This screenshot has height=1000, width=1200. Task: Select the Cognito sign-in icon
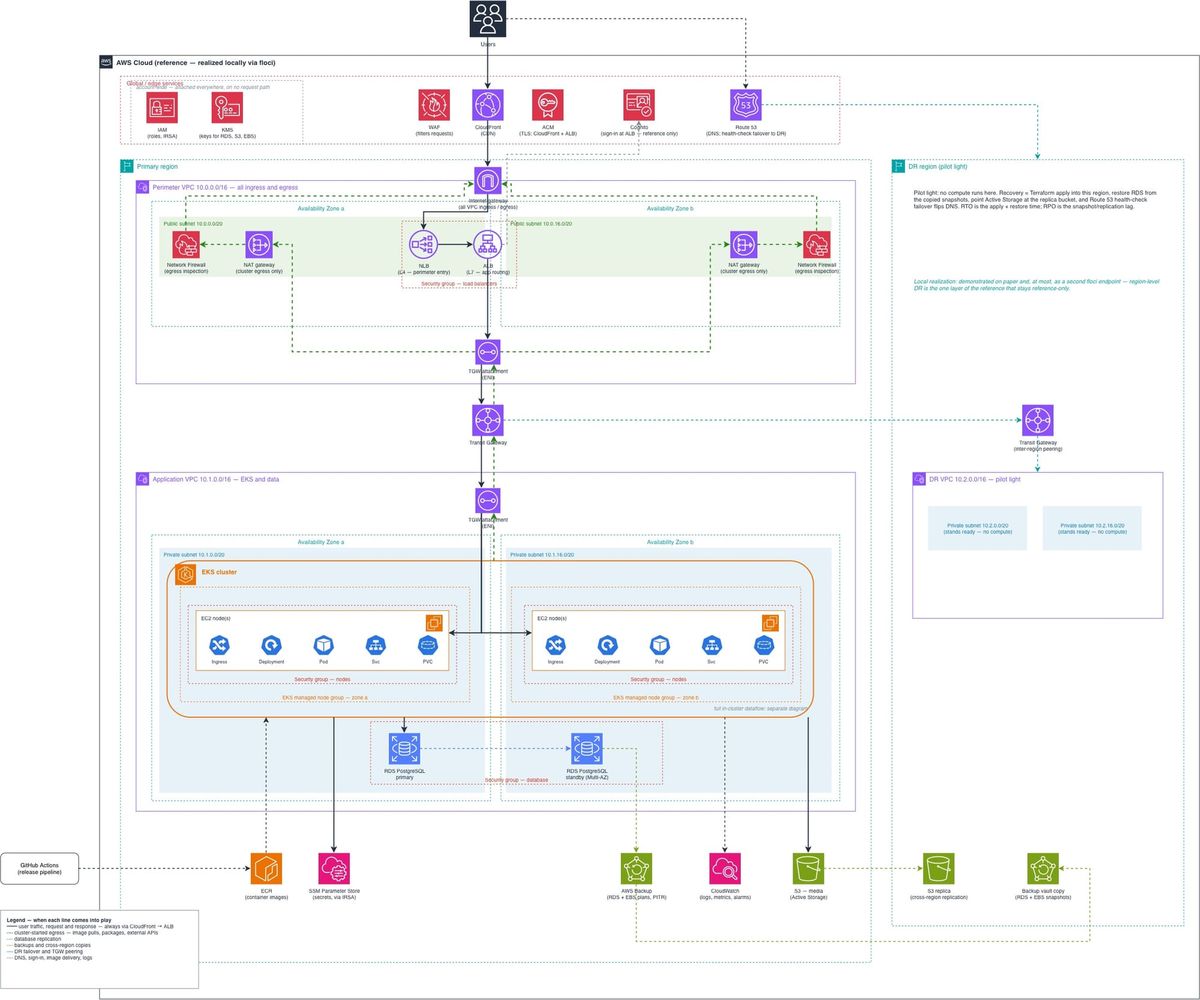(x=639, y=105)
